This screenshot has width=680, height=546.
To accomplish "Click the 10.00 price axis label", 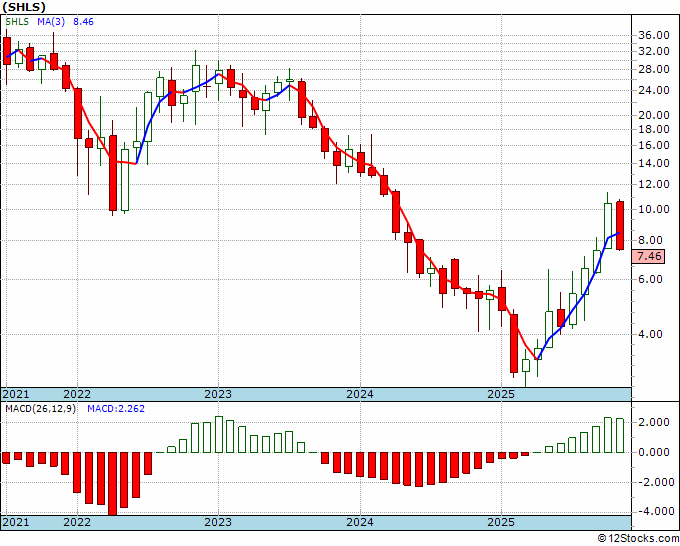I will tap(654, 209).
